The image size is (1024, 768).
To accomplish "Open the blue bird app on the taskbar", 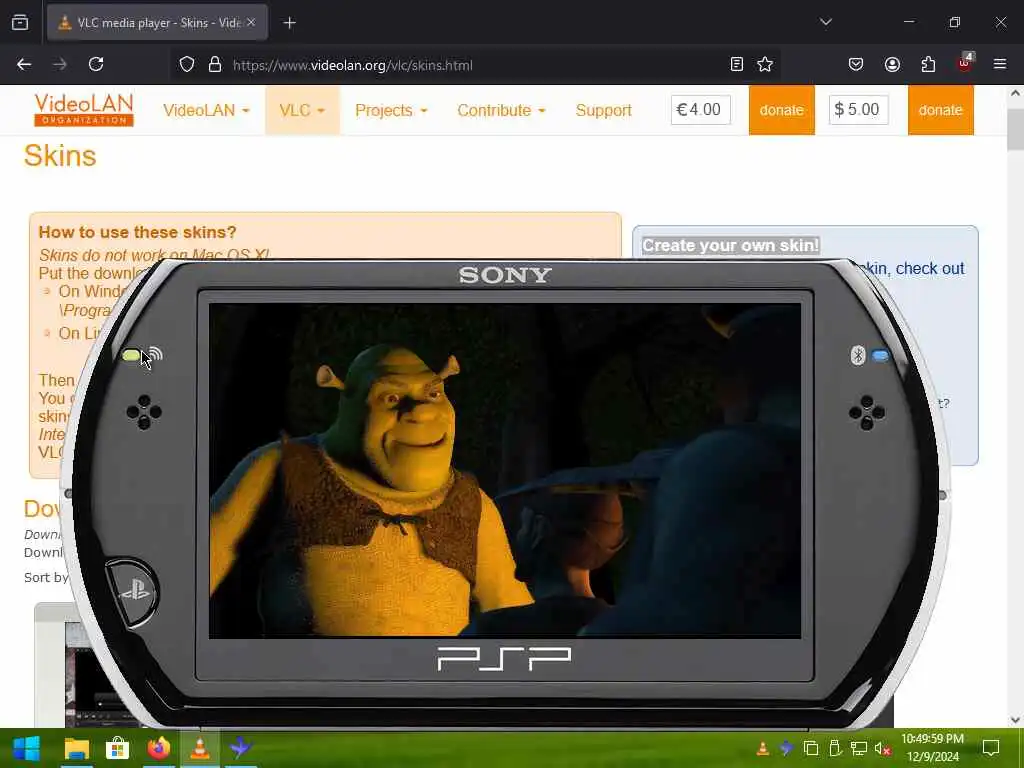I will (241, 748).
